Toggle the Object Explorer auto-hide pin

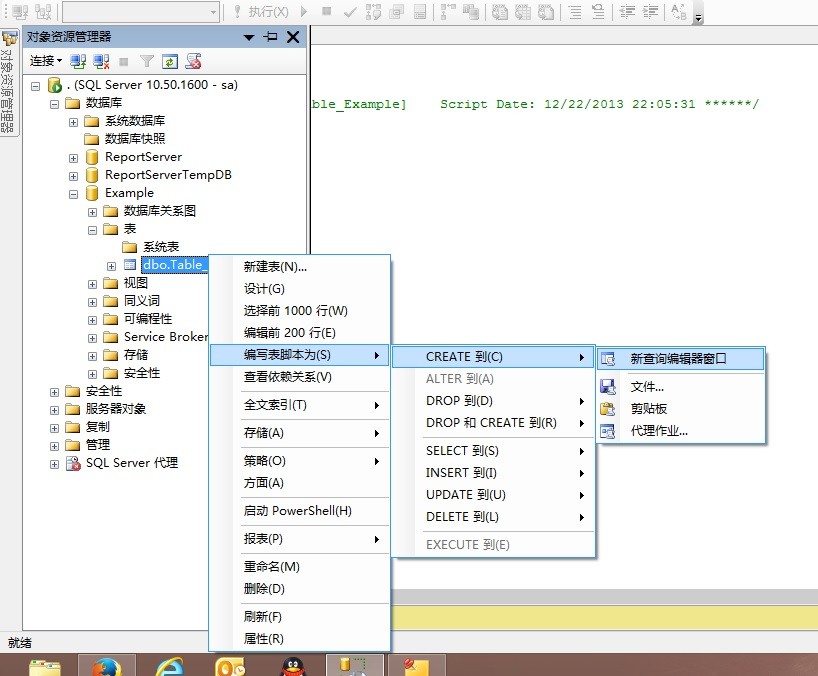point(271,37)
